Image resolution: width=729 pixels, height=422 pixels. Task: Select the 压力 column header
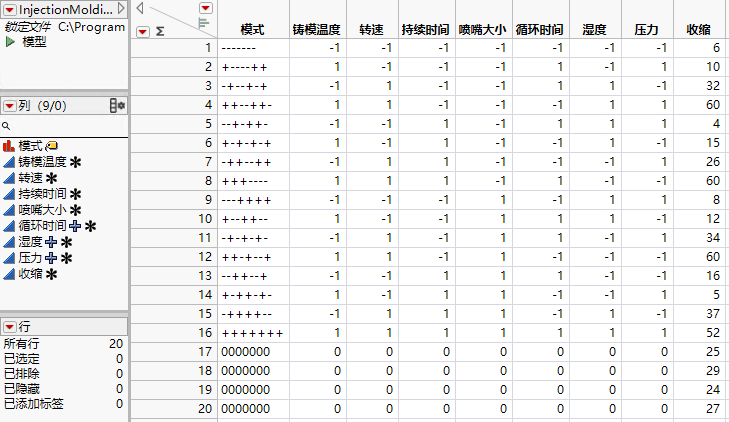pos(647,30)
